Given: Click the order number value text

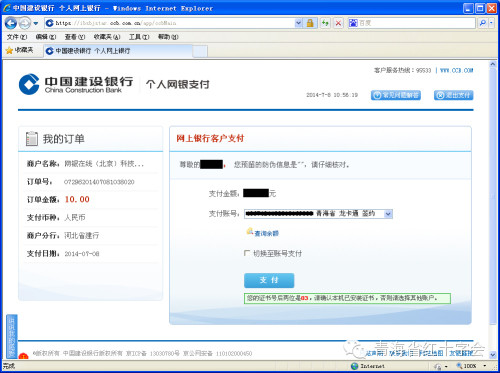Looking at the screenshot, I should 99,182.
